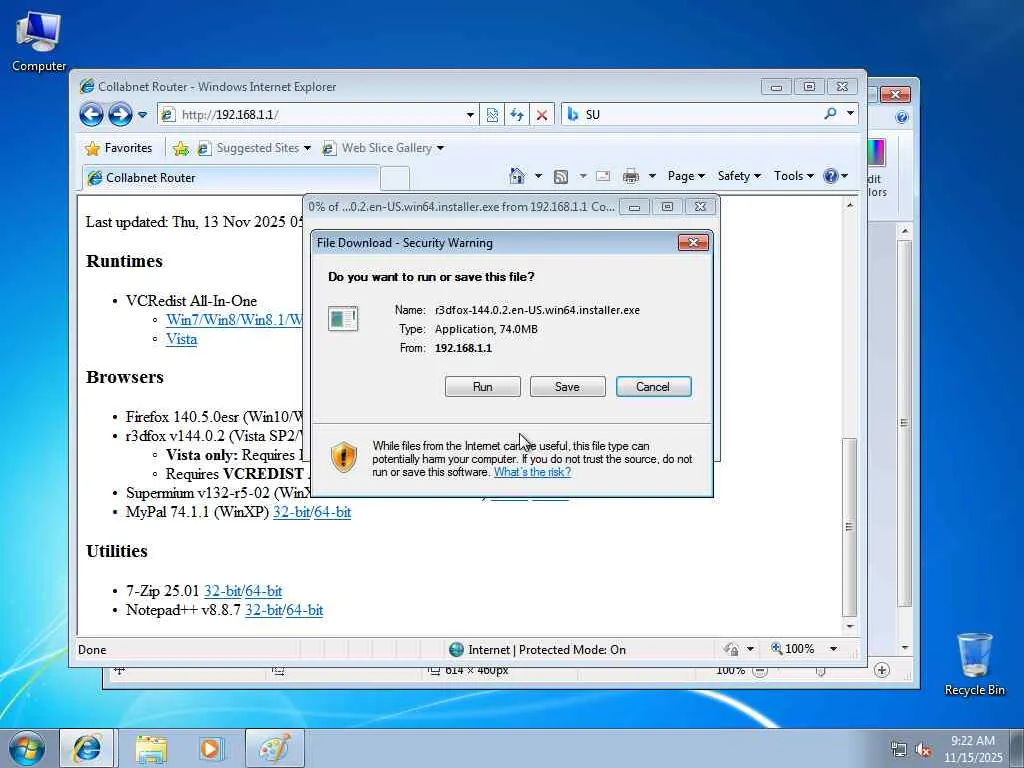Click Cancel in the File Download dialog
Viewport: 1024px width, 768px height.
click(x=654, y=387)
